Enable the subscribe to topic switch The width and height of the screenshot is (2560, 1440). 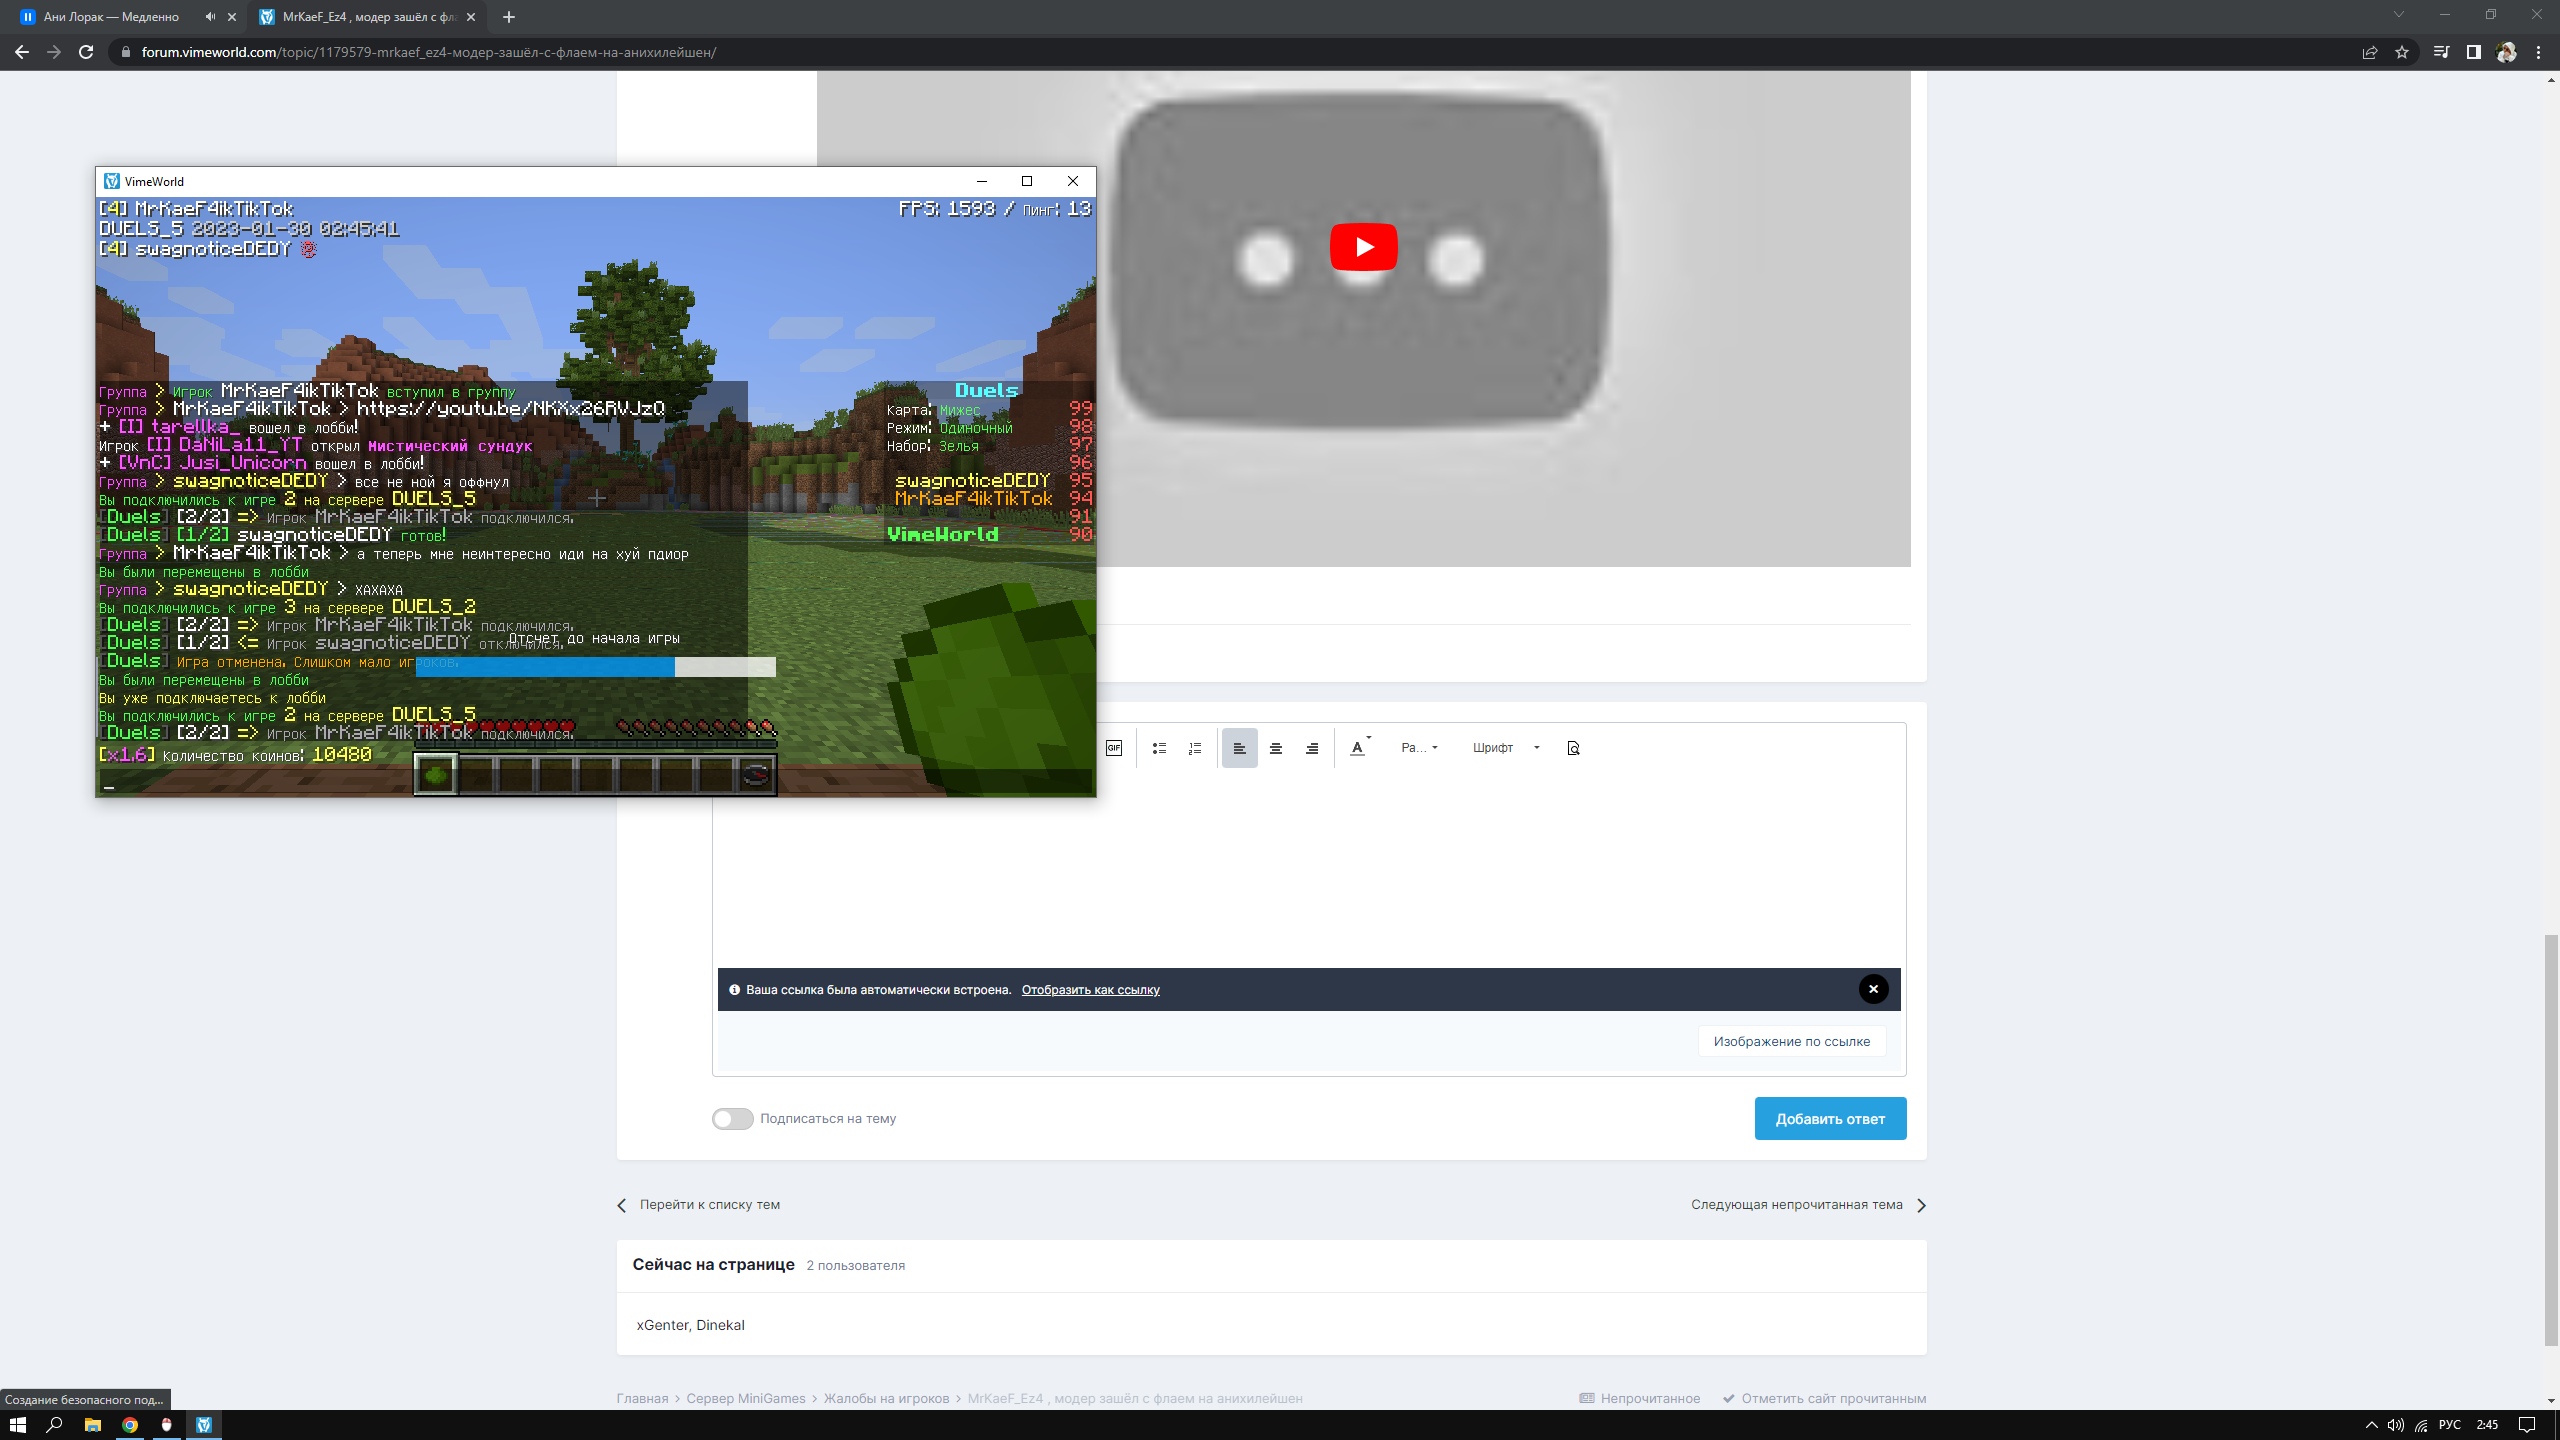pyautogui.click(x=732, y=1118)
